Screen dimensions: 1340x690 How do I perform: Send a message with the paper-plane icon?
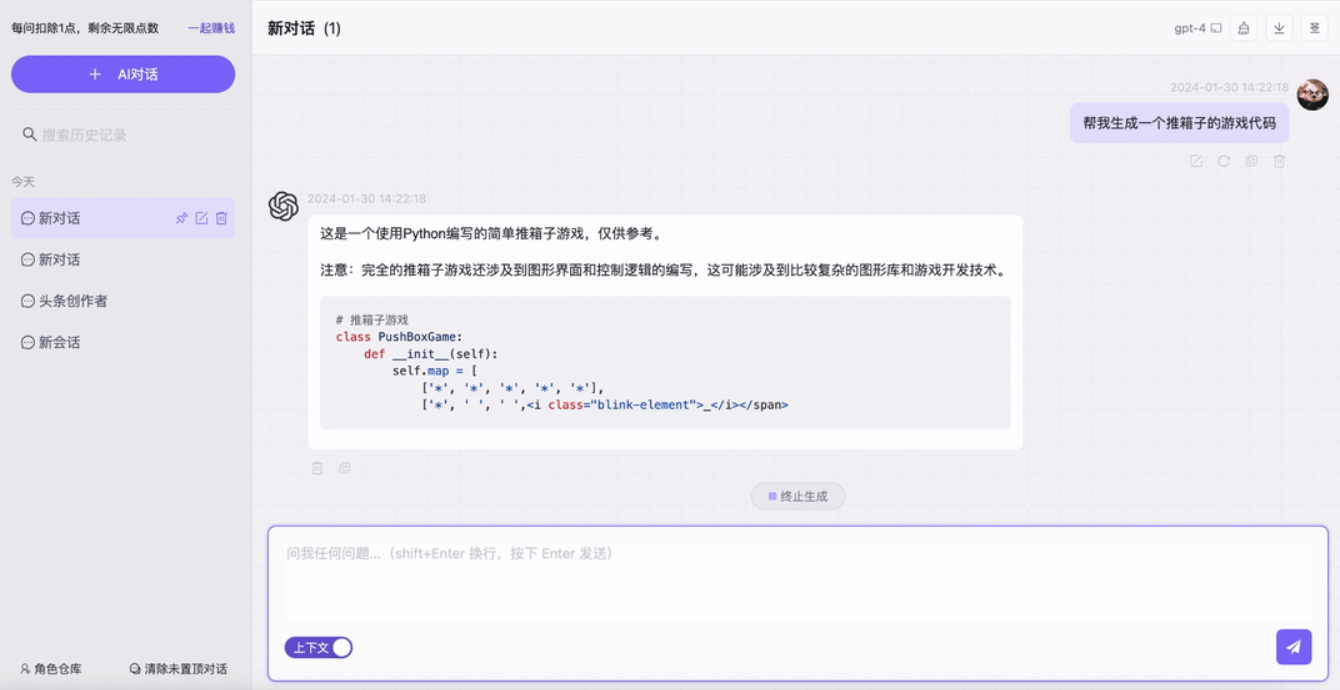1293,647
